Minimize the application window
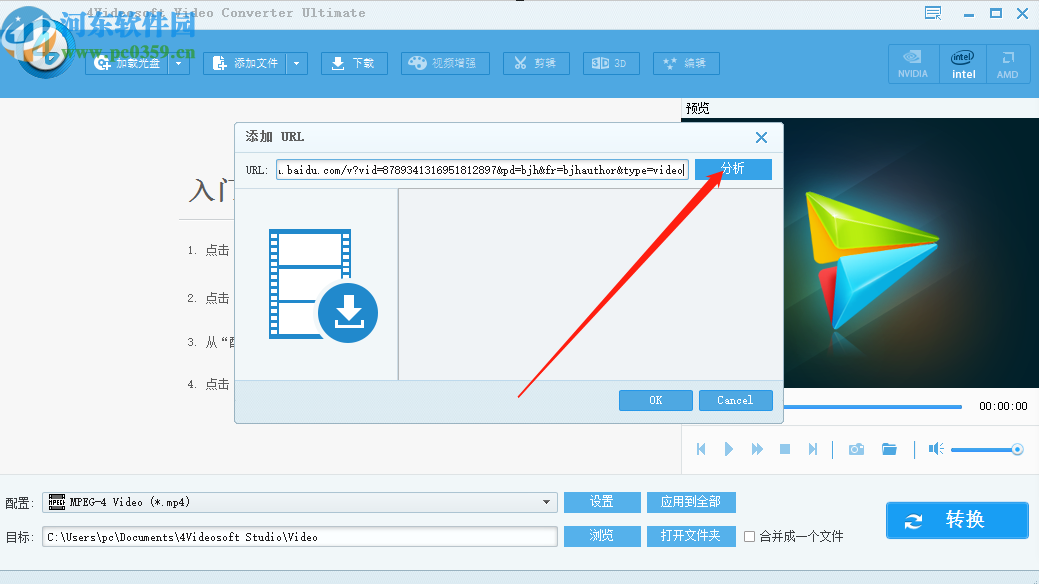1039x584 pixels. (x=969, y=14)
